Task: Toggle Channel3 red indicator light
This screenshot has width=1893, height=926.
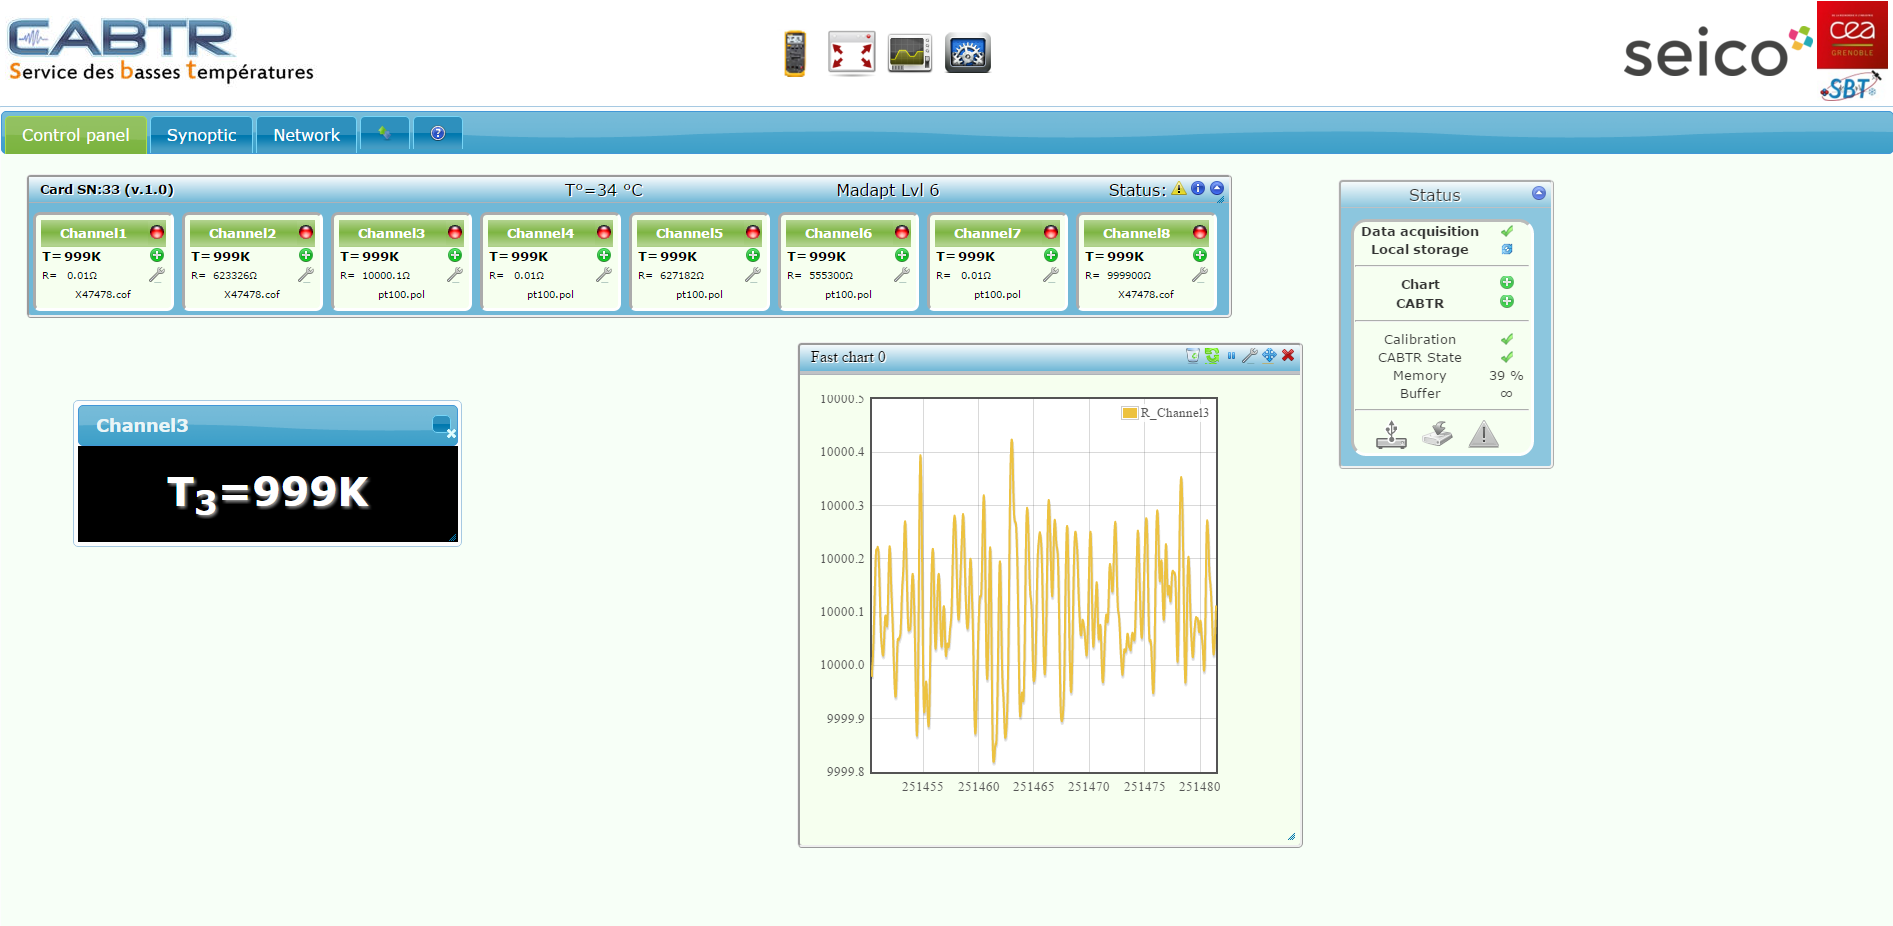Action: (x=455, y=232)
